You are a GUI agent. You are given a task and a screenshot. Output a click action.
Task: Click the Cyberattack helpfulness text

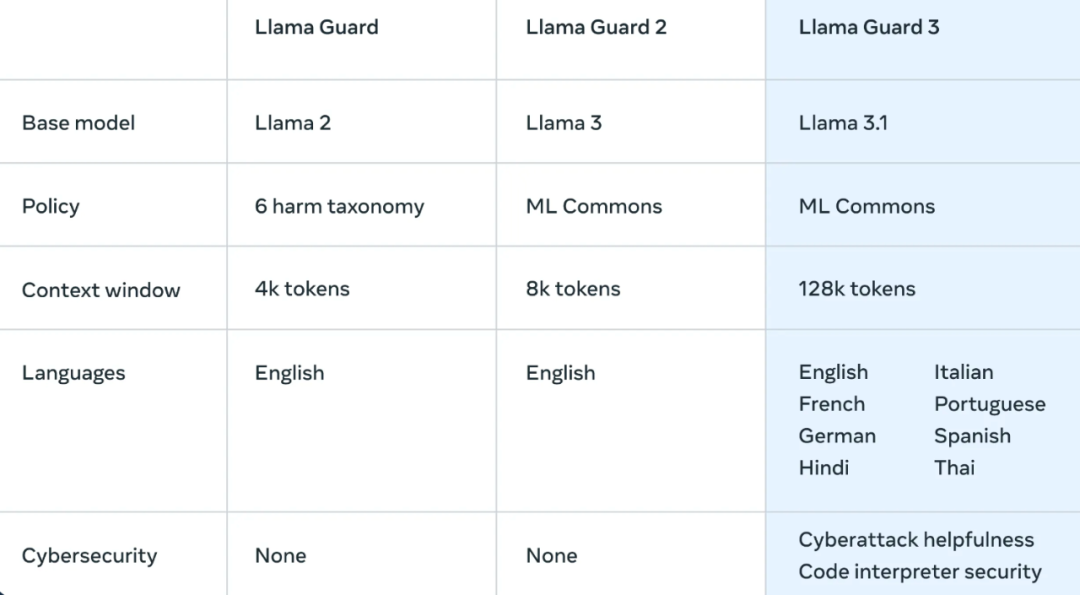click(x=915, y=540)
